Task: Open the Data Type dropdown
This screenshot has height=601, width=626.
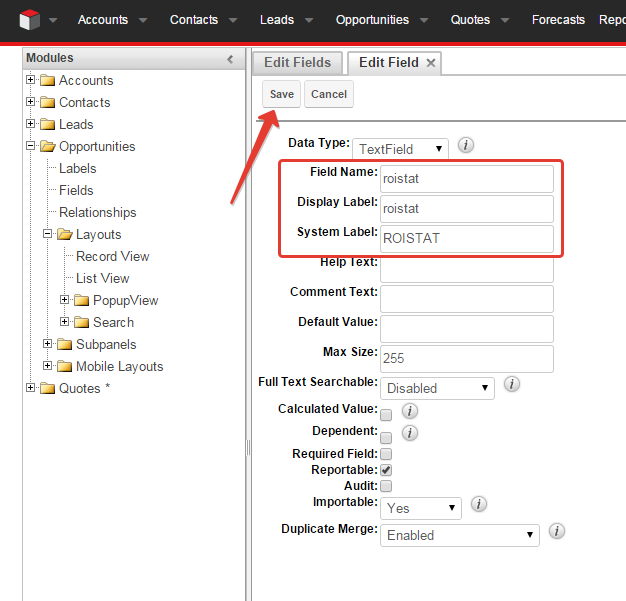Action: (400, 149)
